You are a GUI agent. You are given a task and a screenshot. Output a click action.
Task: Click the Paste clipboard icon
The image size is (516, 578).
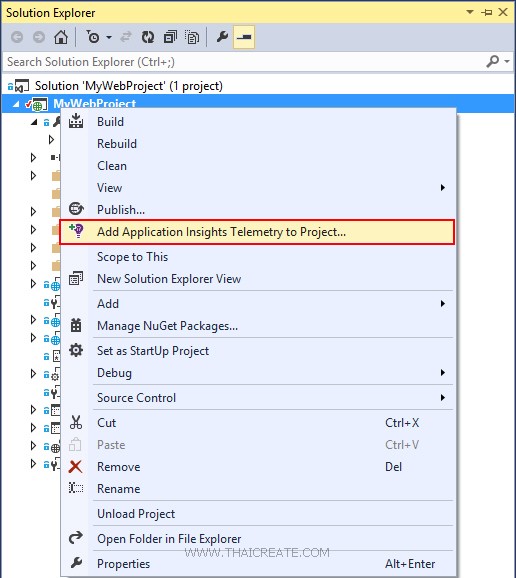pos(75,445)
